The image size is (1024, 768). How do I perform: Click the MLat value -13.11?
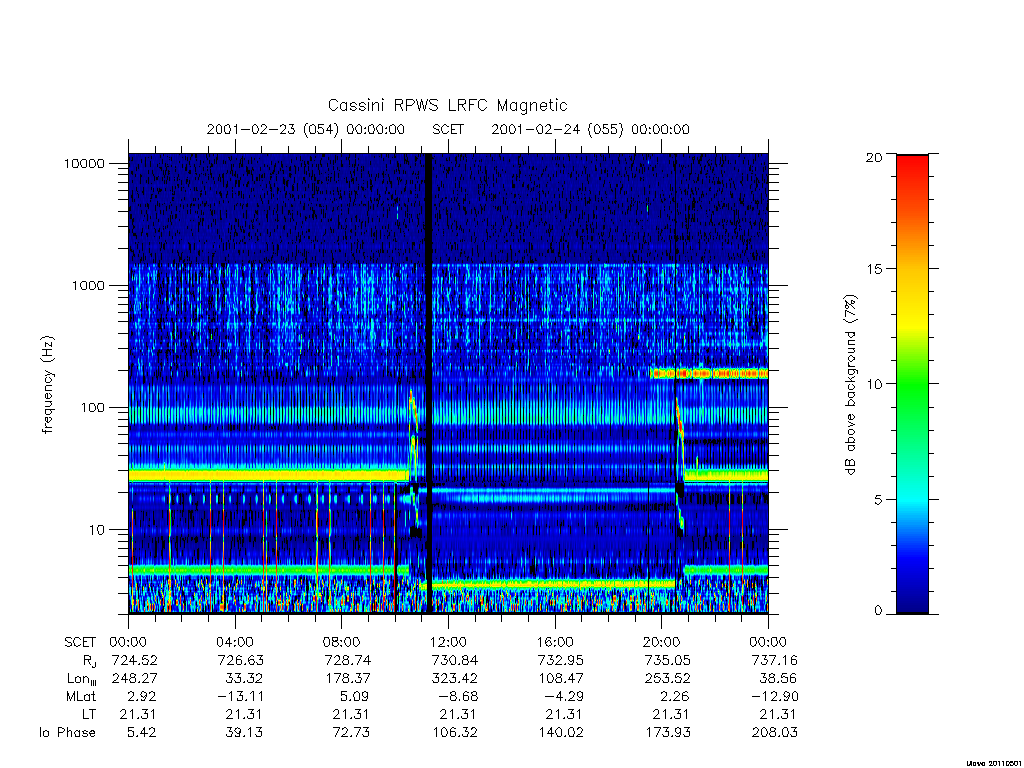(240, 697)
